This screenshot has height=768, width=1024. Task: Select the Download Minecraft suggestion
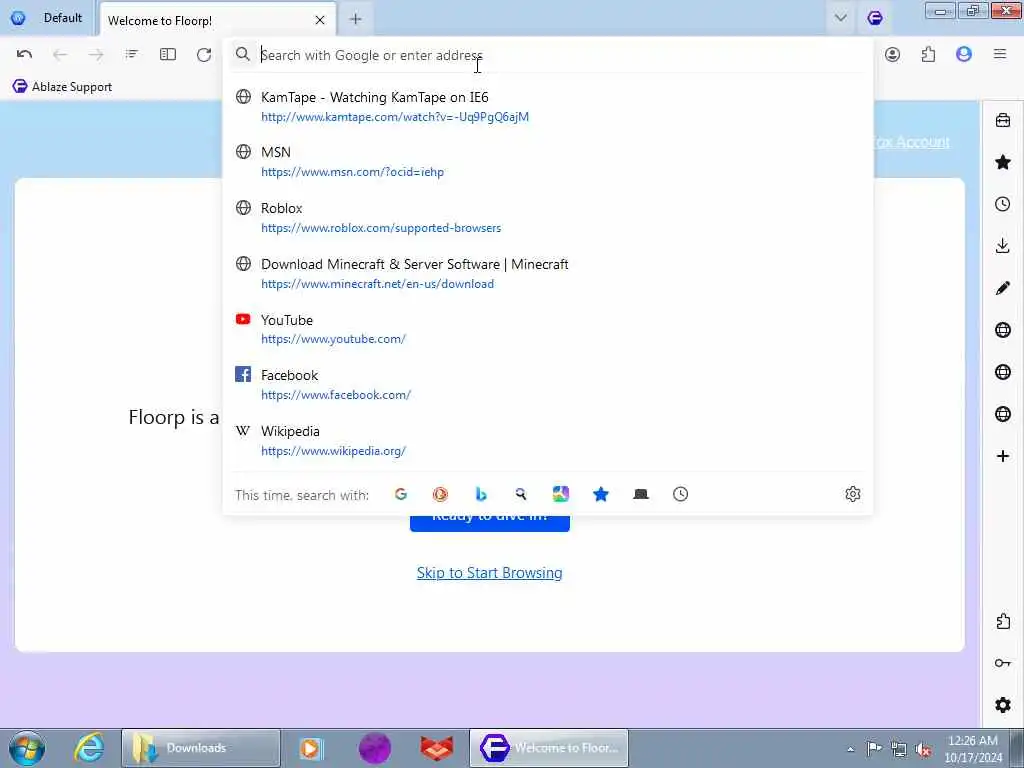[x=547, y=274]
